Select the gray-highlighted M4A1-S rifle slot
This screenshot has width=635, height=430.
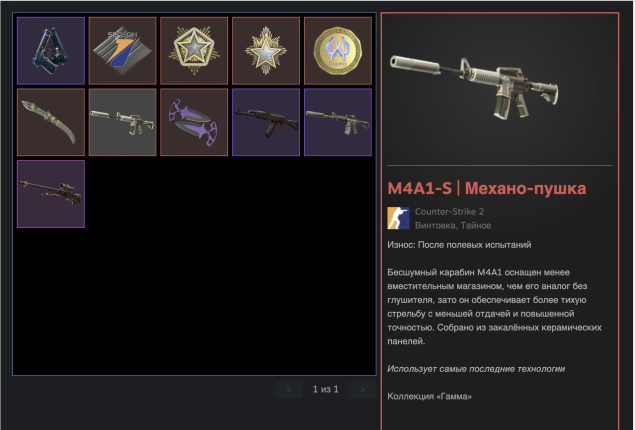[122, 122]
